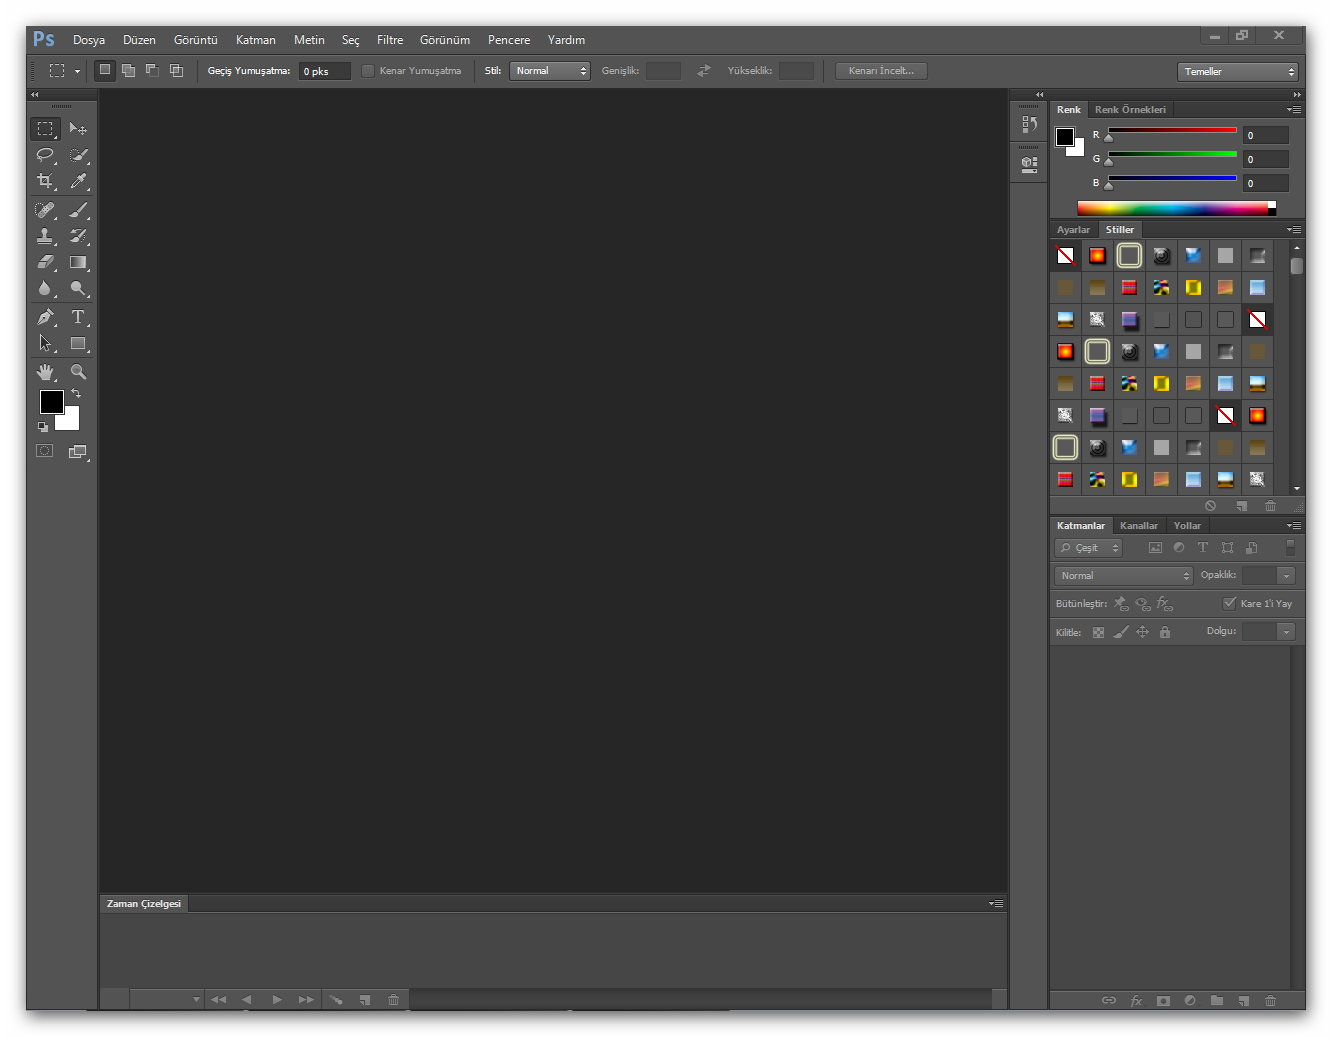Select the Lasso tool
Viewport: 1332px width, 1037px height.
pyautogui.click(x=45, y=155)
